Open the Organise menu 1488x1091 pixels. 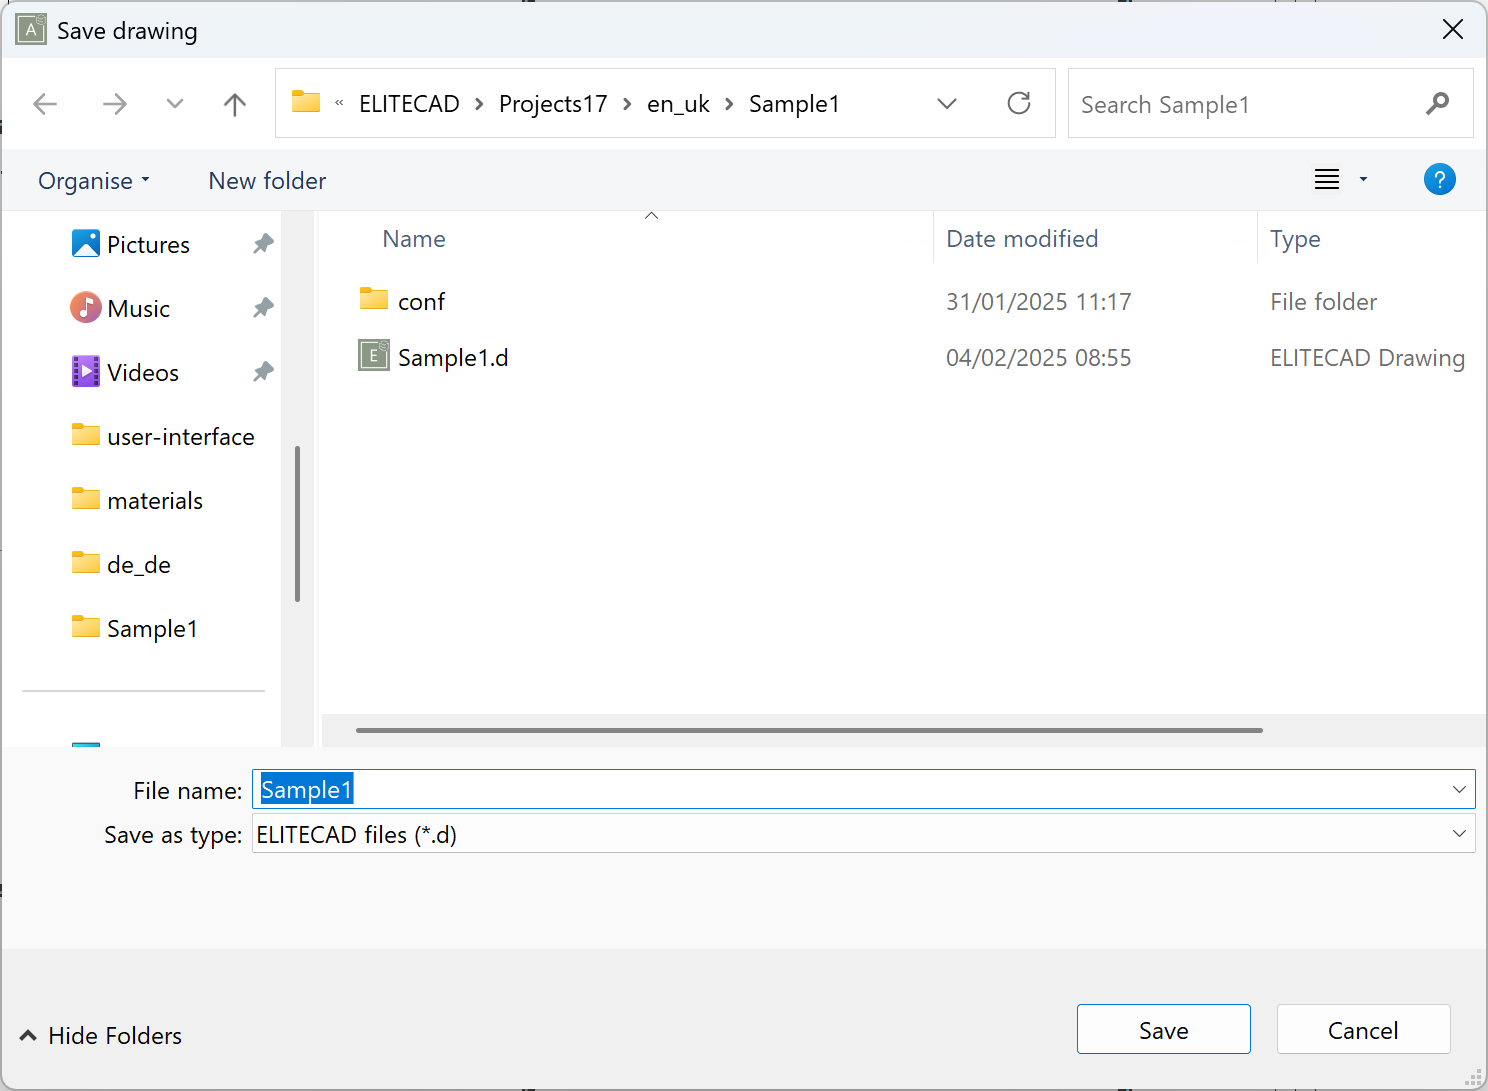coord(94,181)
